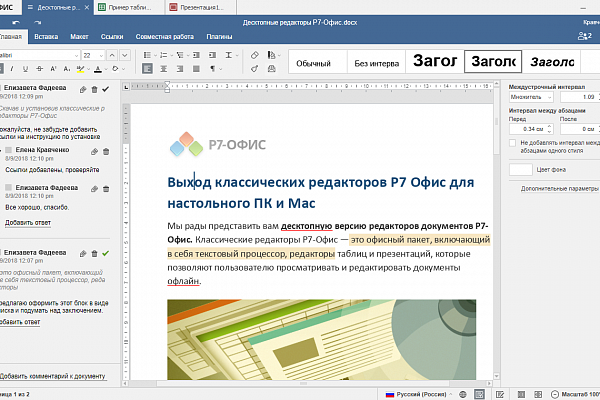
Task: Align paragraph to the right
Action: (x=180, y=69)
